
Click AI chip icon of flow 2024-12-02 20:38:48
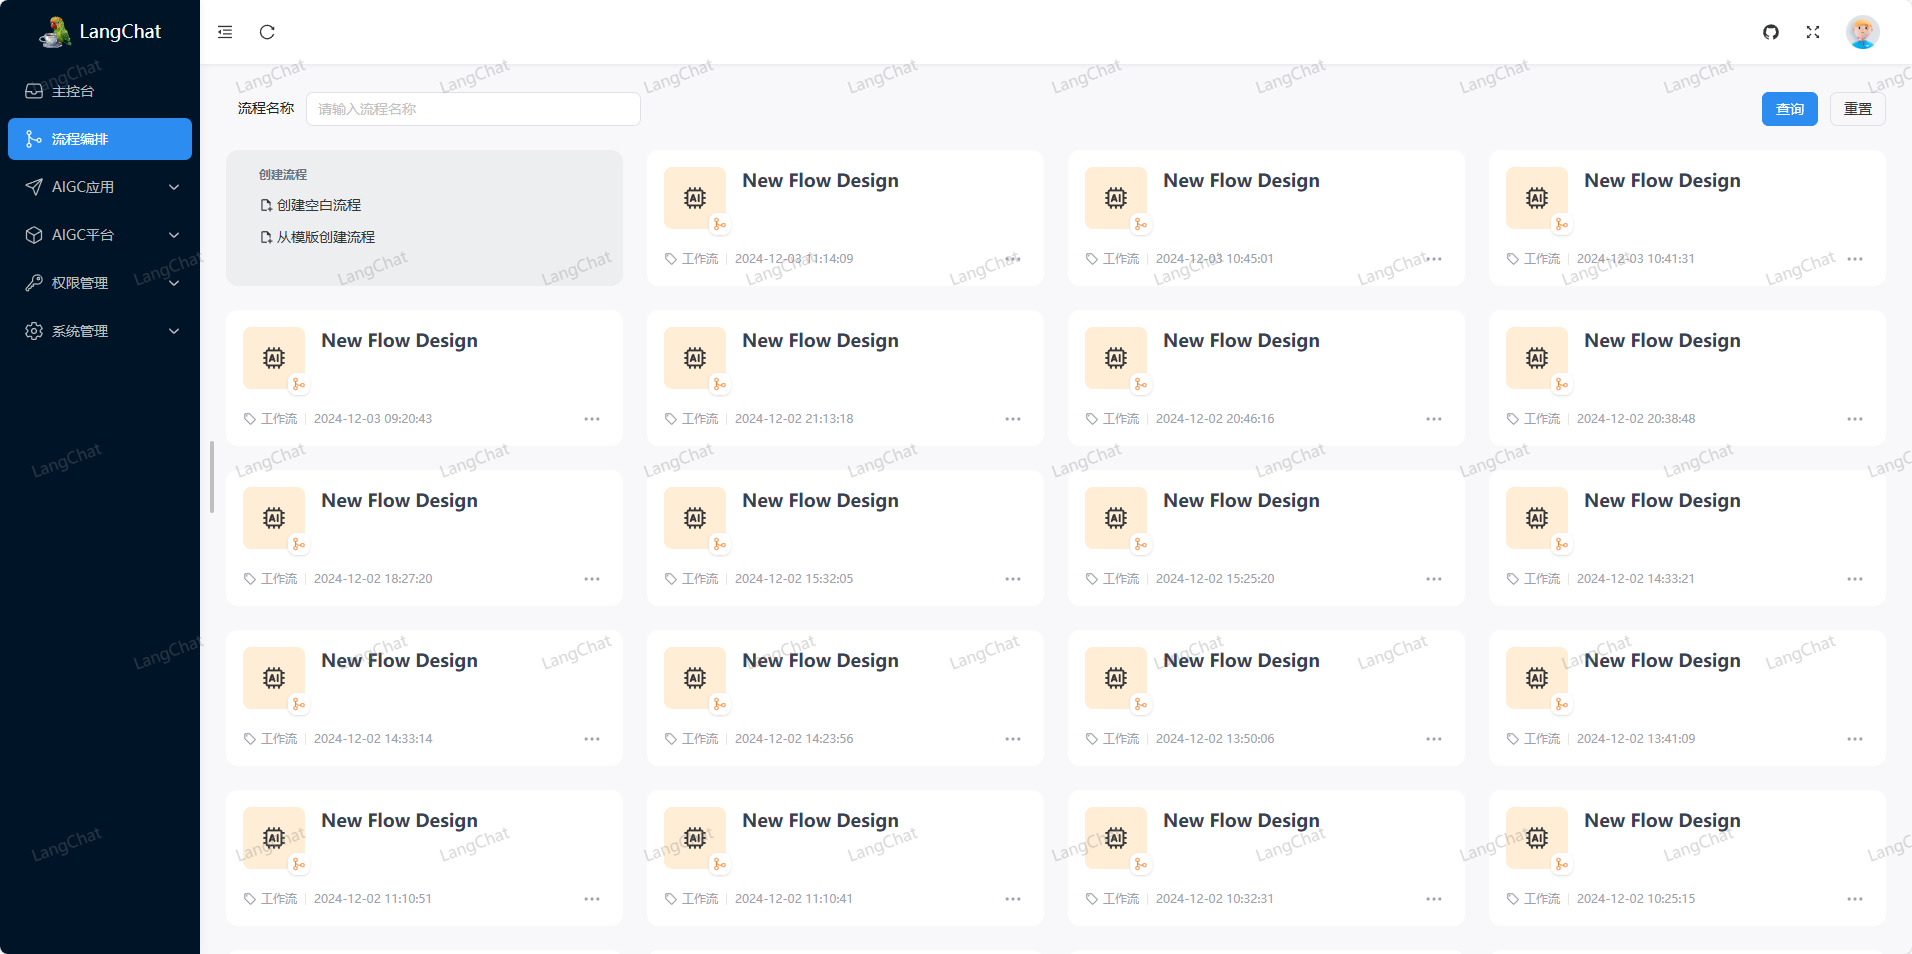coord(1537,358)
